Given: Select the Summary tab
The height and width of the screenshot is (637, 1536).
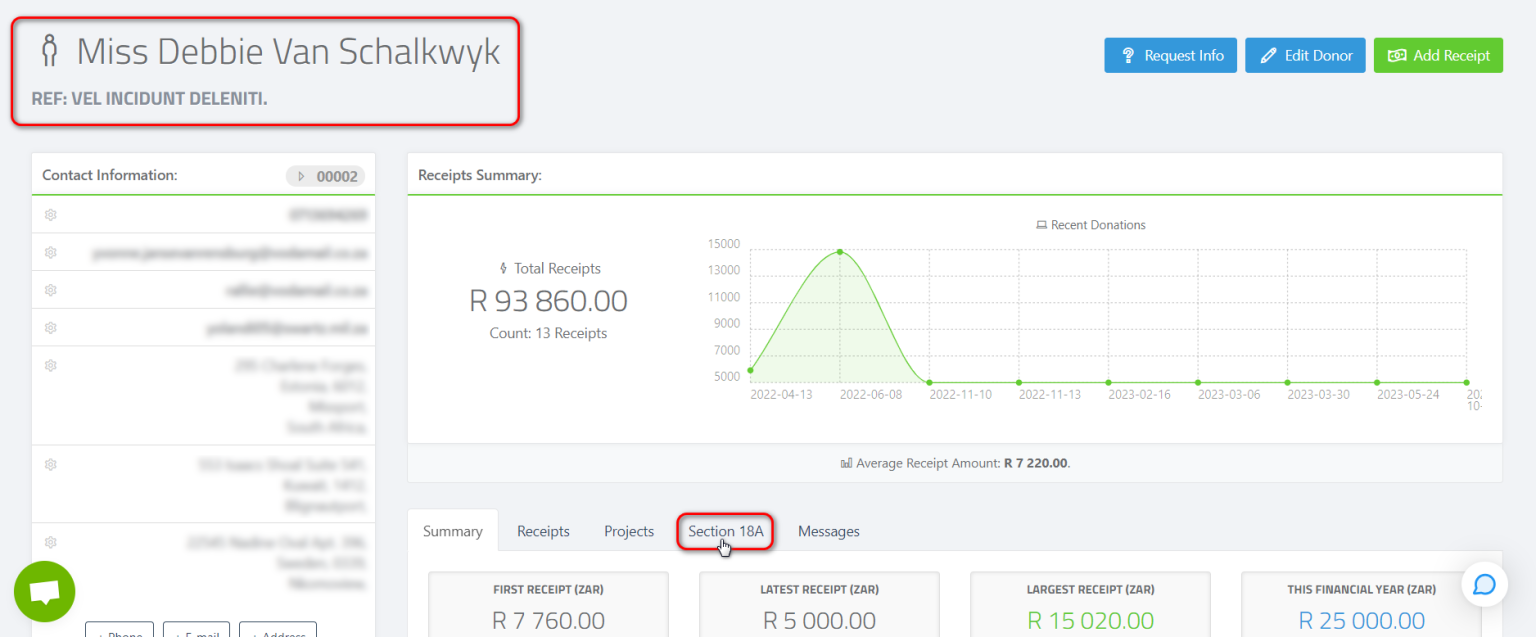Looking at the screenshot, I should 452,531.
